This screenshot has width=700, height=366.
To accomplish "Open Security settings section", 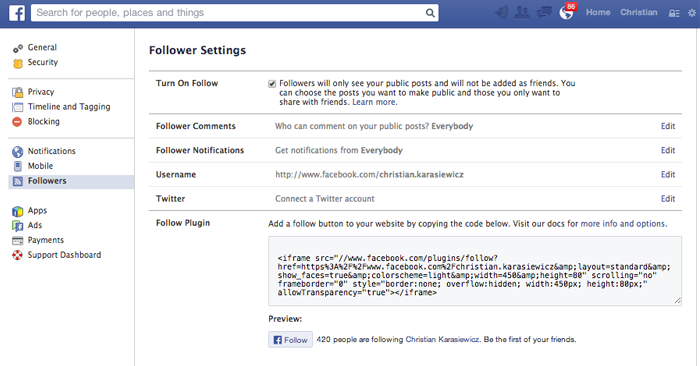I will coord(43,62).
